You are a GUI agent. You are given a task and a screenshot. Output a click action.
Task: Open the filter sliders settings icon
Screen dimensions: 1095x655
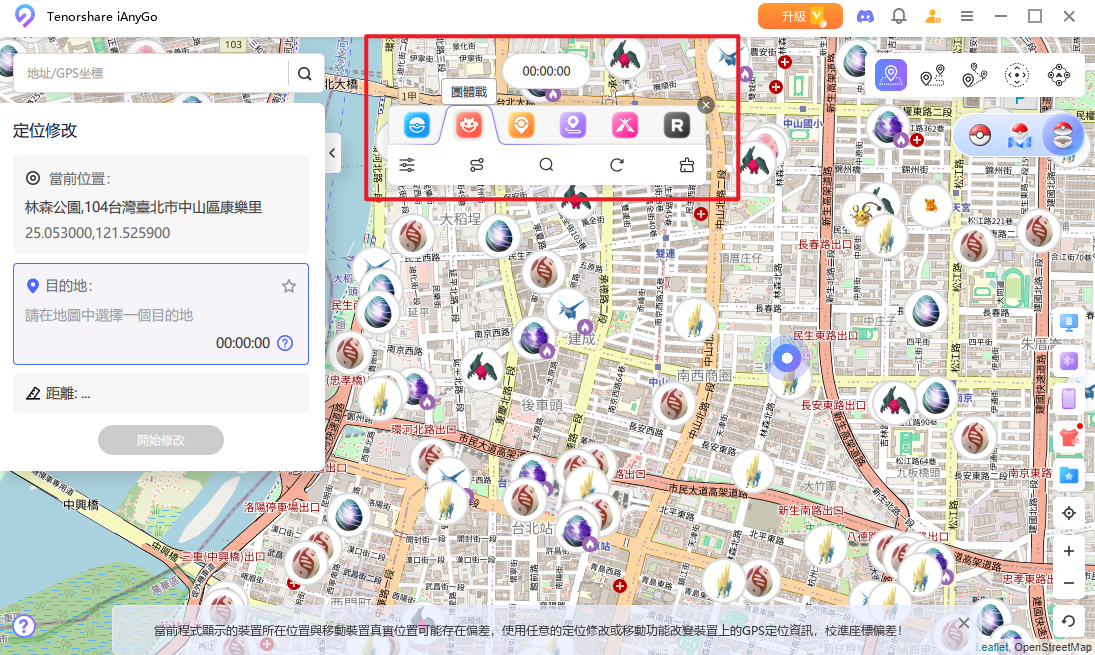coord(407,165)
